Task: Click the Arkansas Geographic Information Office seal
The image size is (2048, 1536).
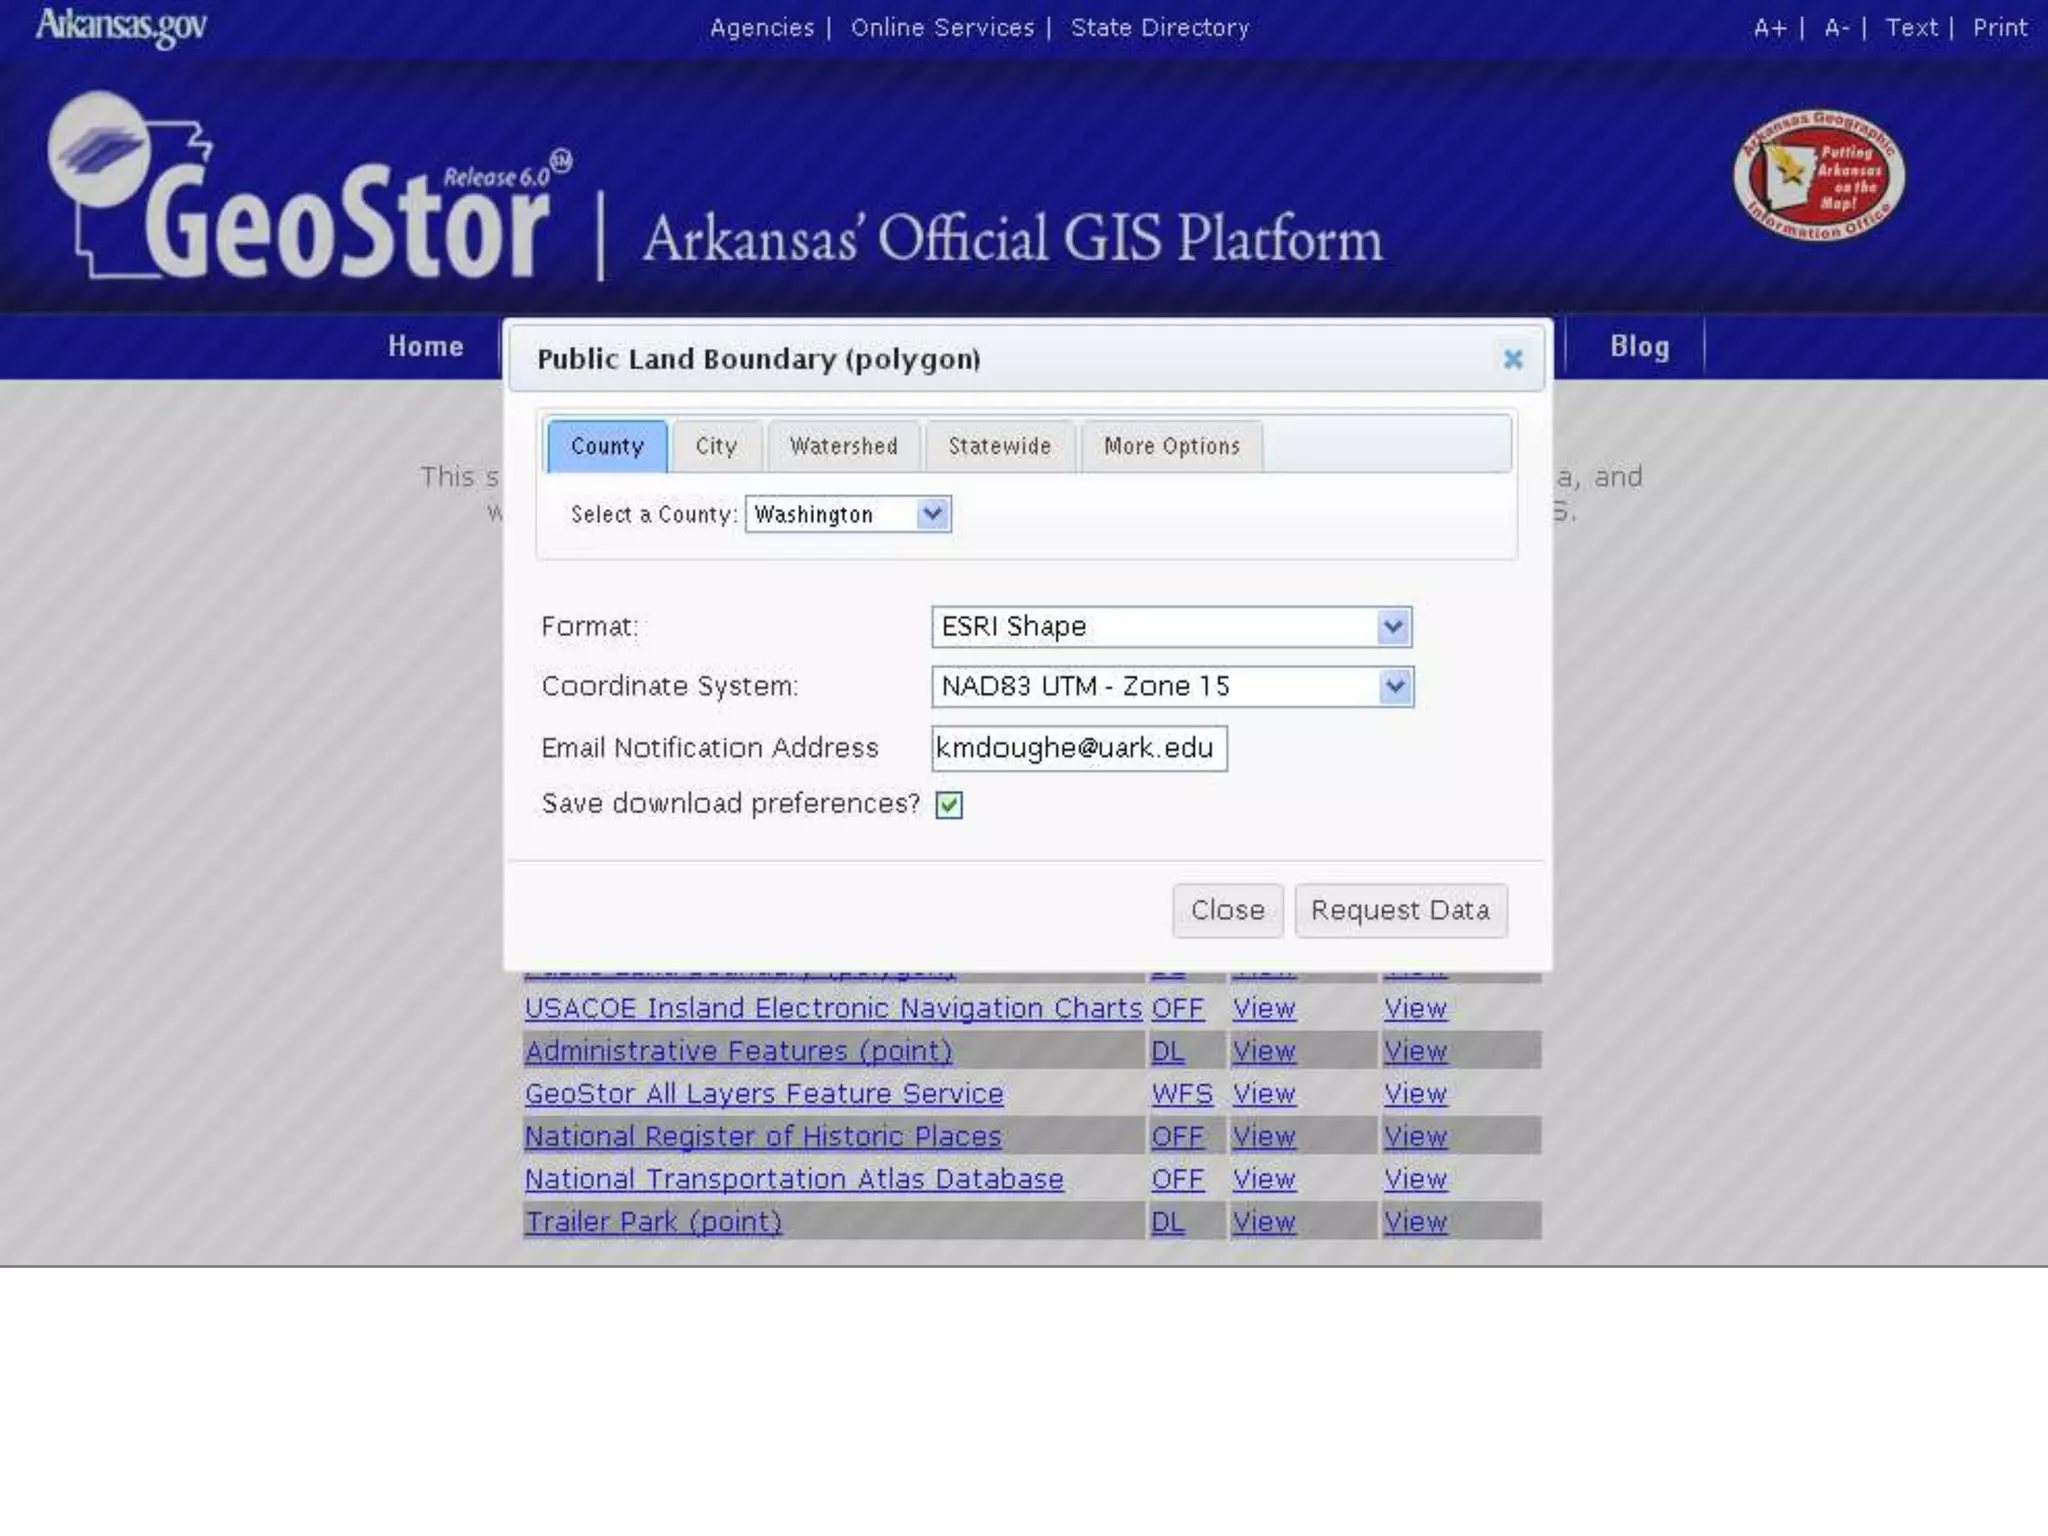Action: [x=1818, y=176]
